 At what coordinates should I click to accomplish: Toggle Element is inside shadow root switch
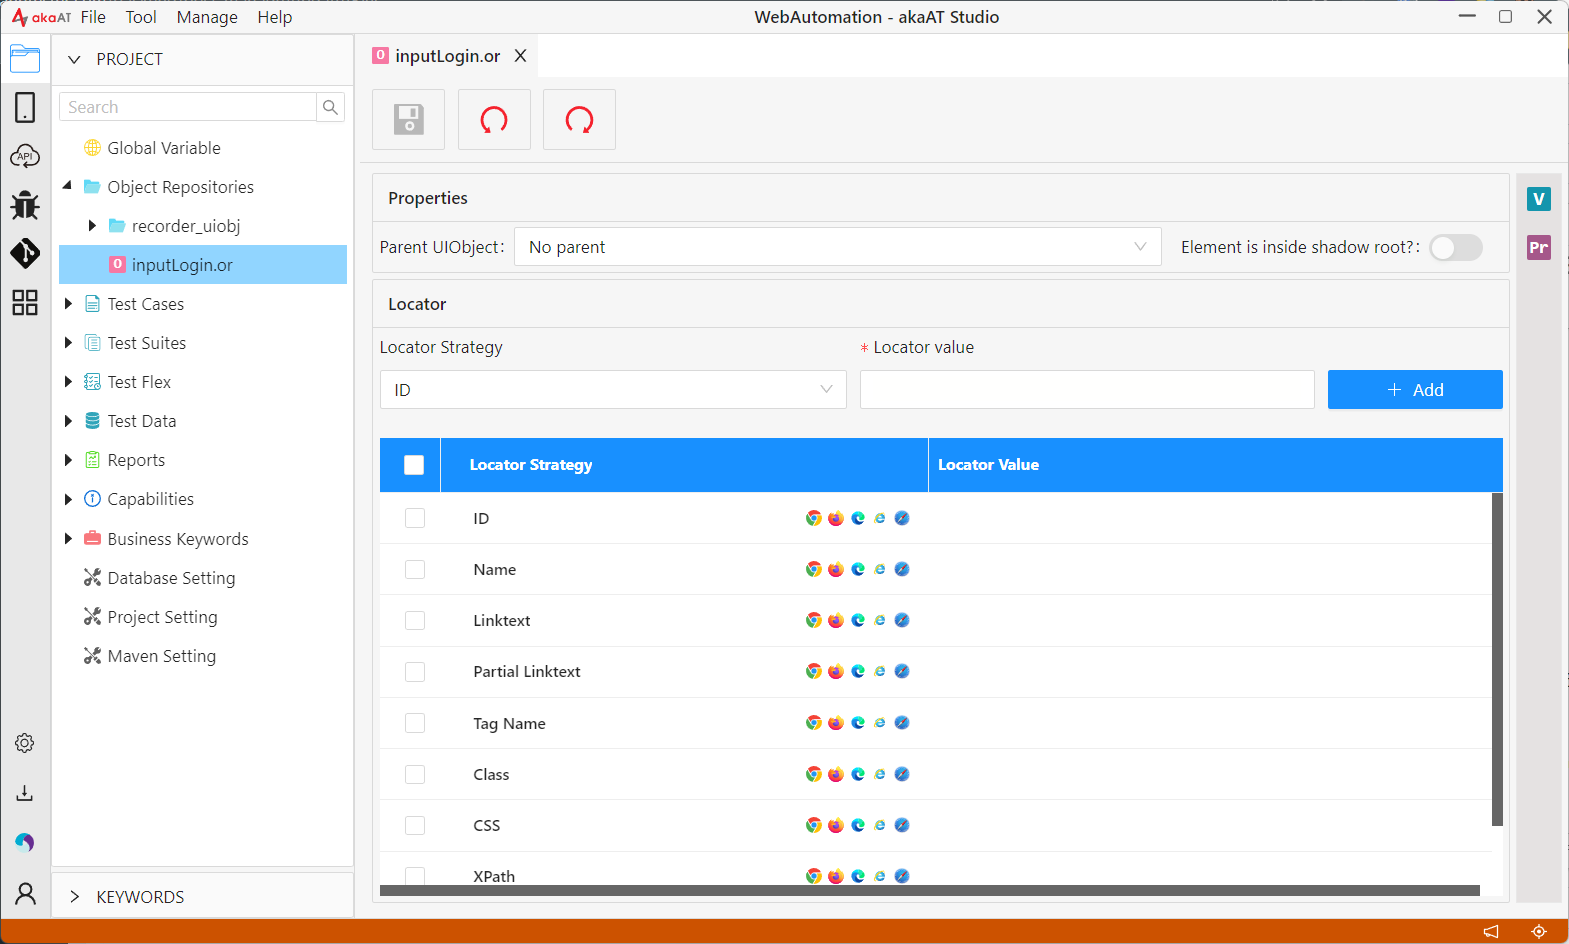point(1456,247)
